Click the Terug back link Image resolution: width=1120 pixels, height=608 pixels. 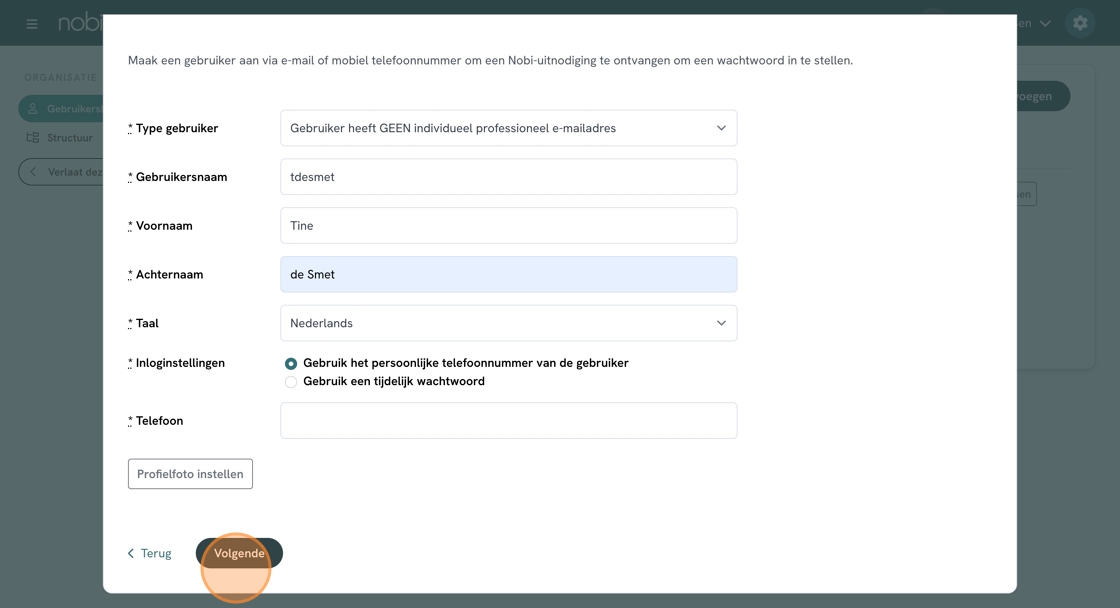(x=149, y=553)
